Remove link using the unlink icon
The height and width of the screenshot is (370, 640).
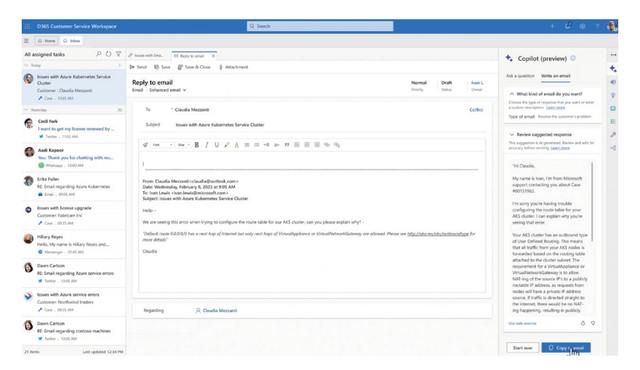click(337, 145)
